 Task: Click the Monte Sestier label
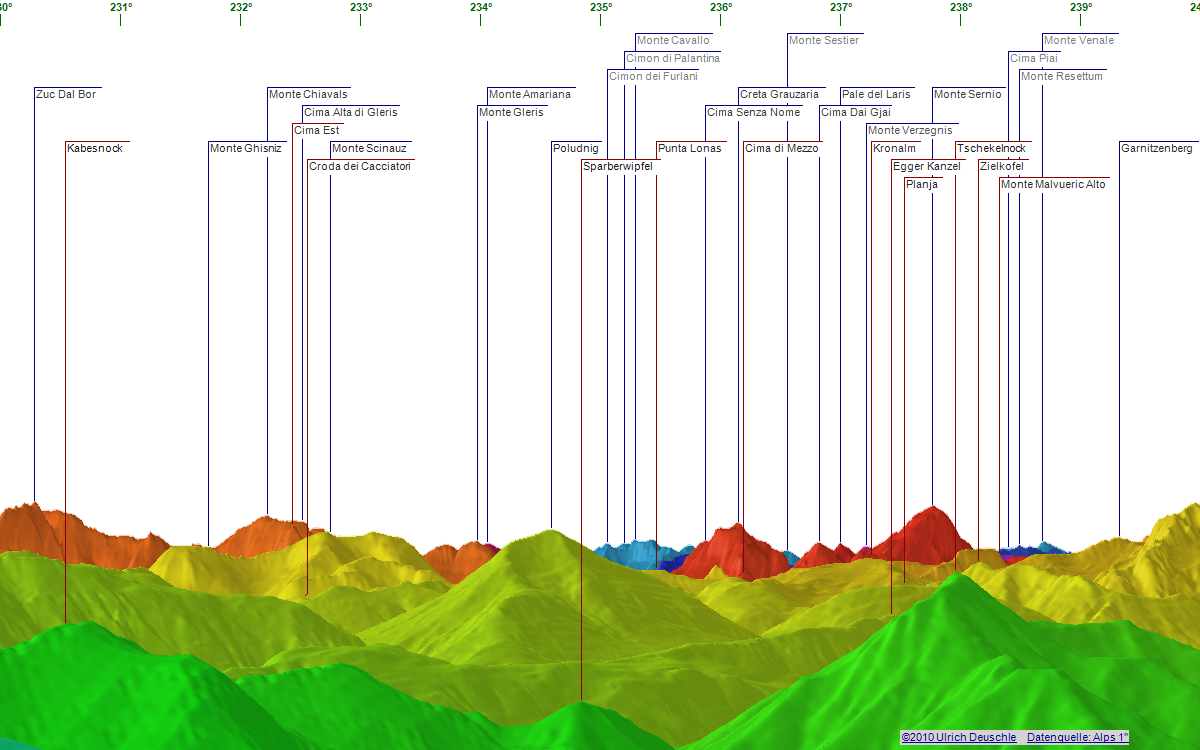824,40
